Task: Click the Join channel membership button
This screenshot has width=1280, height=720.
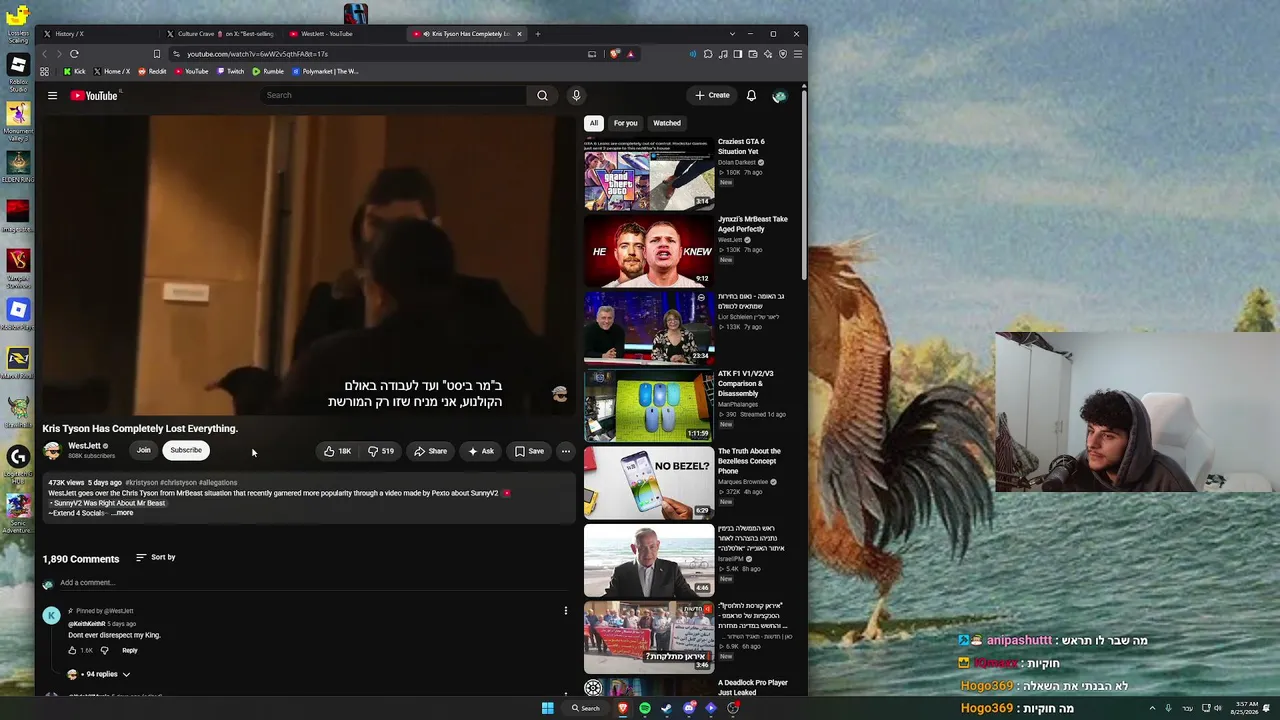Action: 144,450
